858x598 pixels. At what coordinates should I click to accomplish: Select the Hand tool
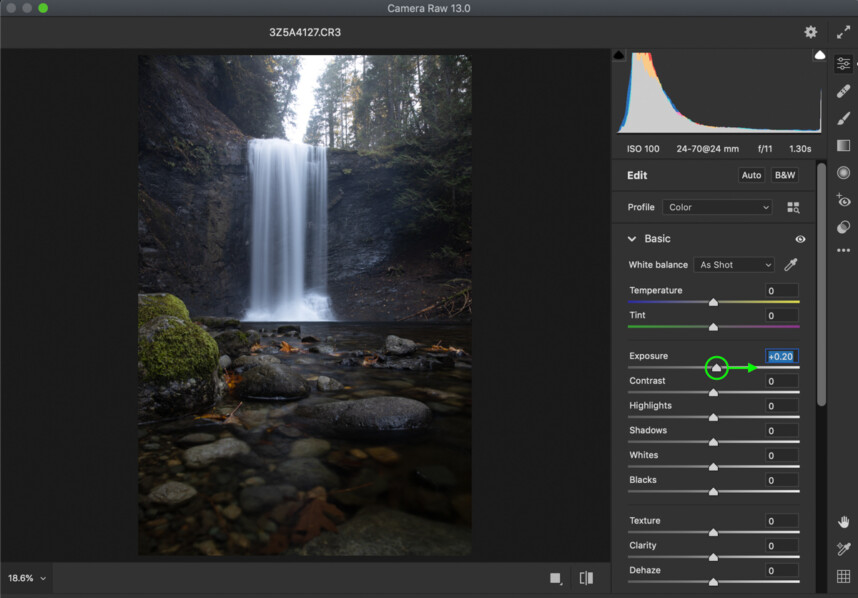click(843, 522)
